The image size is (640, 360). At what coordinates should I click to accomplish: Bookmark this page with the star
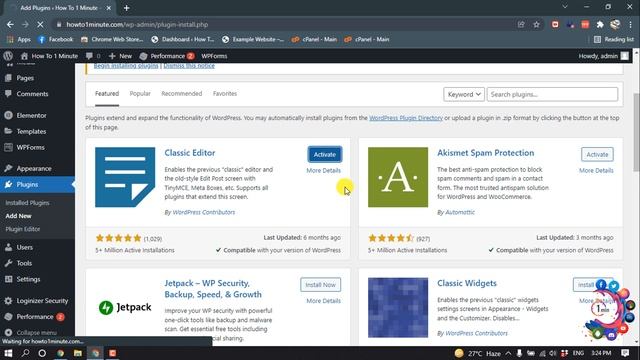coord(536,24)
